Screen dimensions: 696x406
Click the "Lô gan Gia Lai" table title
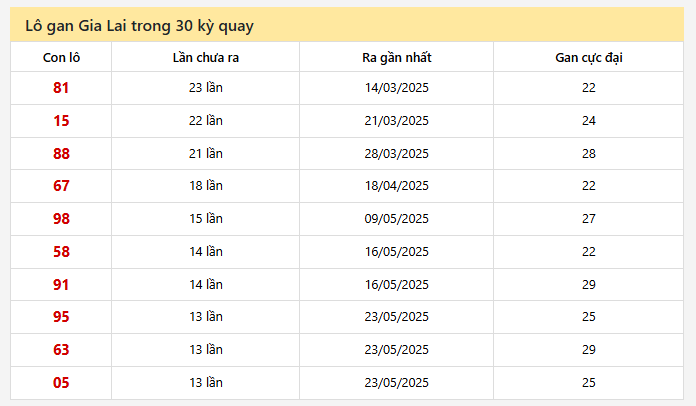pos(139,26)
